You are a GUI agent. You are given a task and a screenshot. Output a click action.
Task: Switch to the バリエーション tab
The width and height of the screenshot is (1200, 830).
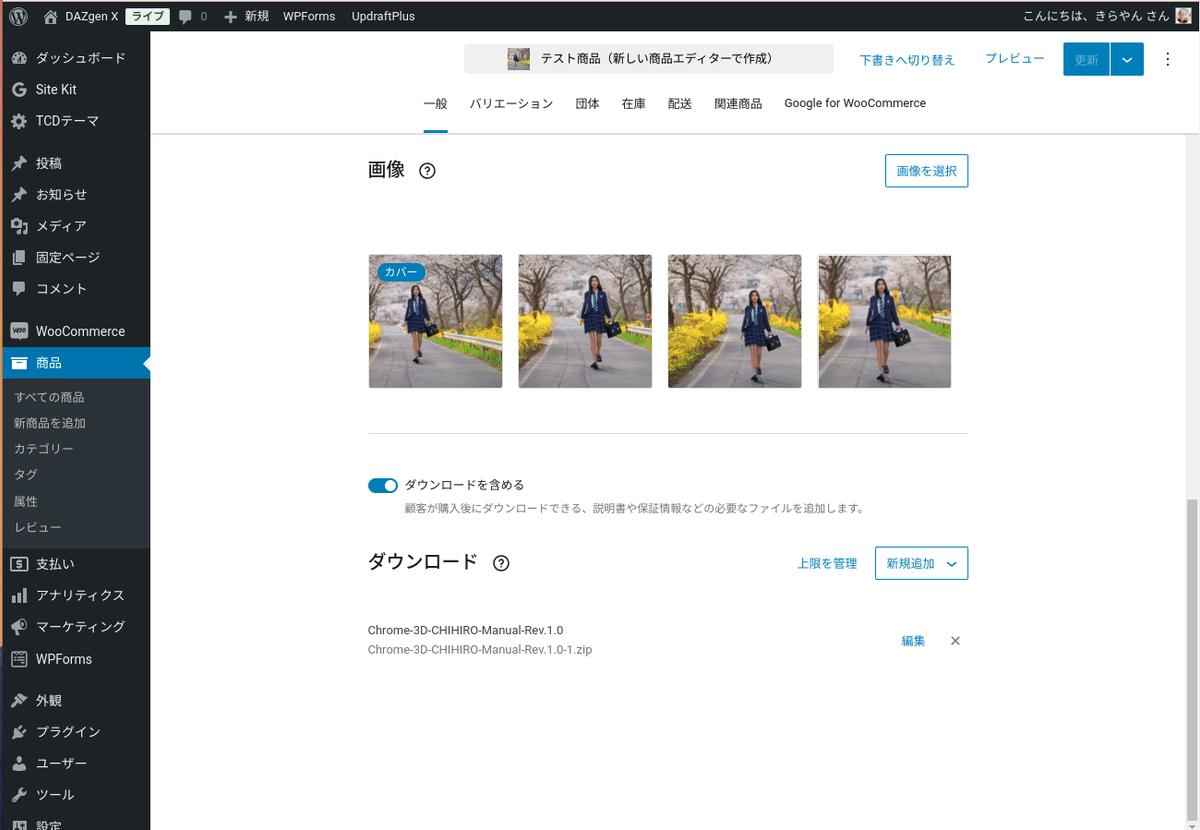click(511, 103)
